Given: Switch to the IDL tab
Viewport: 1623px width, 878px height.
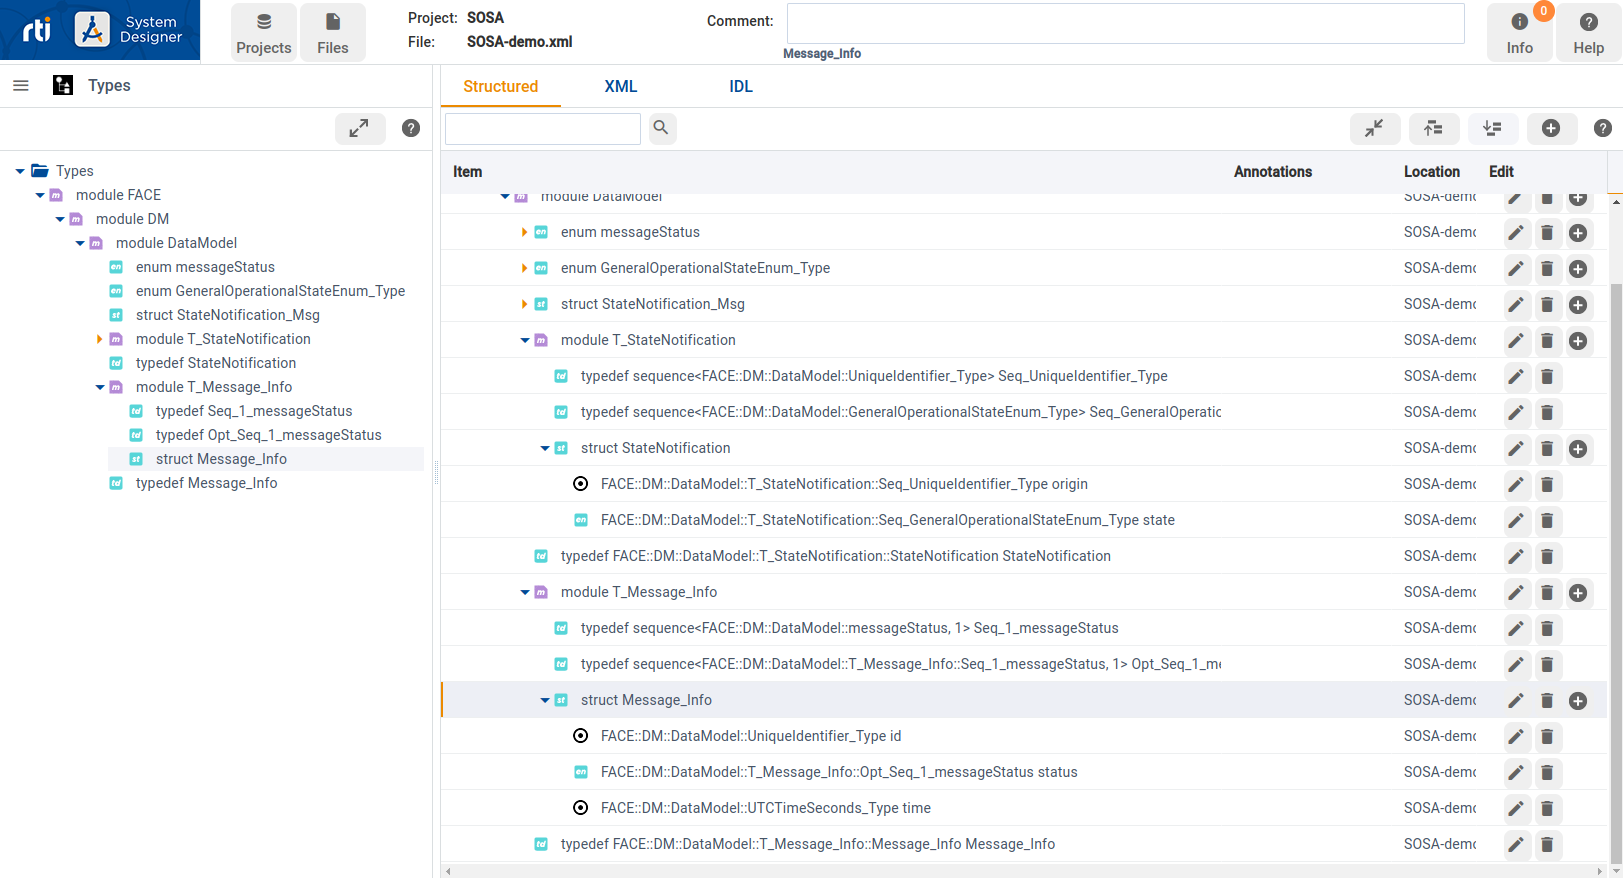Looking at the screenshot, I should point(741,86).
